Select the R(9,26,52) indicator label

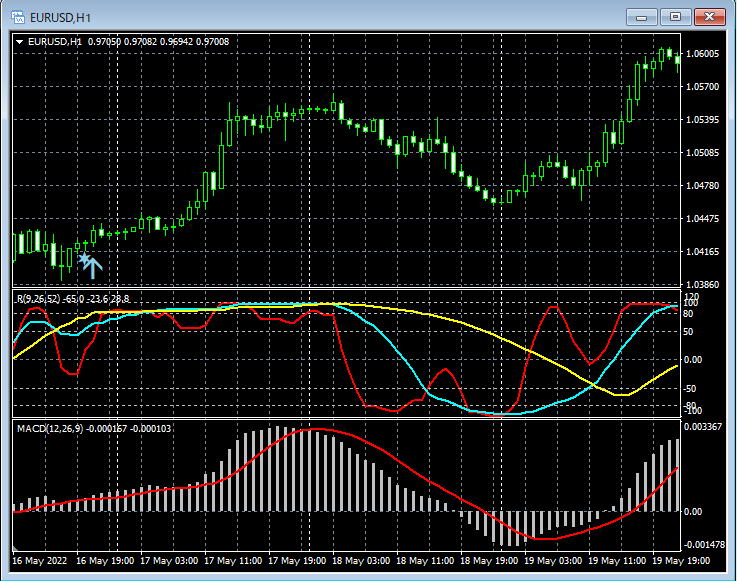point(73,299)
